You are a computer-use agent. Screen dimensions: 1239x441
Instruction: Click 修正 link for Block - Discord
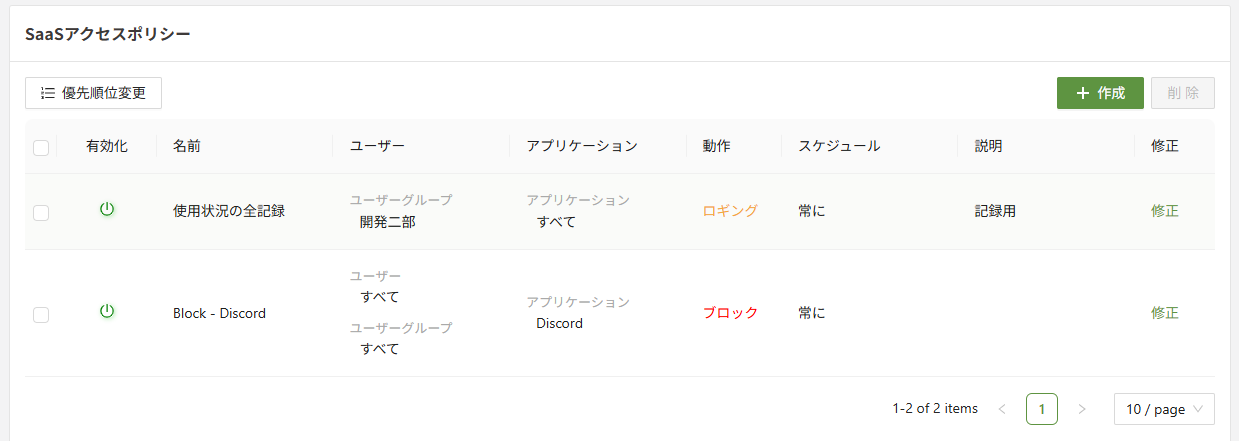(x=1165, y=313)
